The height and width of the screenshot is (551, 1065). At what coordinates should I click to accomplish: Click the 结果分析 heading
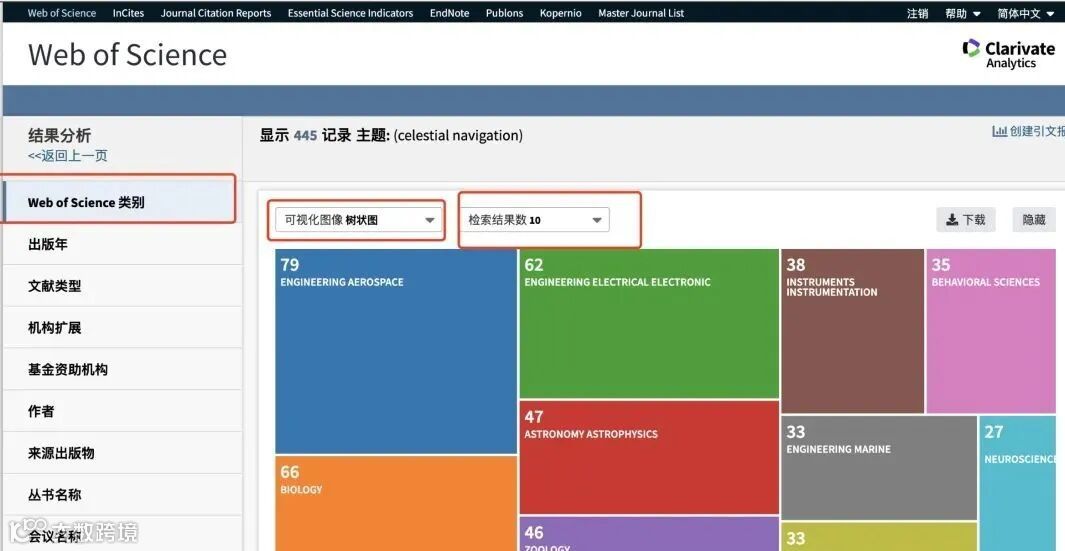click(x=59, y=135)
